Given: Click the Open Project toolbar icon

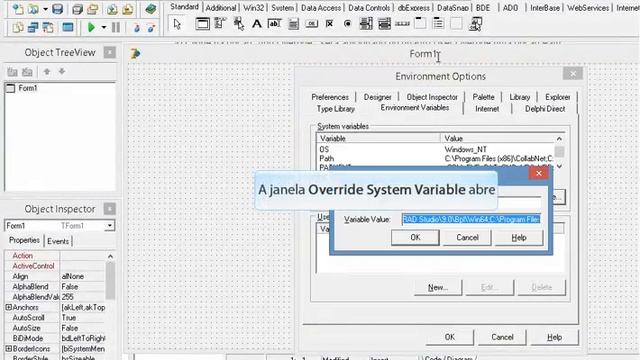Looking at the screenshot, I should click(x=93, y=9).
